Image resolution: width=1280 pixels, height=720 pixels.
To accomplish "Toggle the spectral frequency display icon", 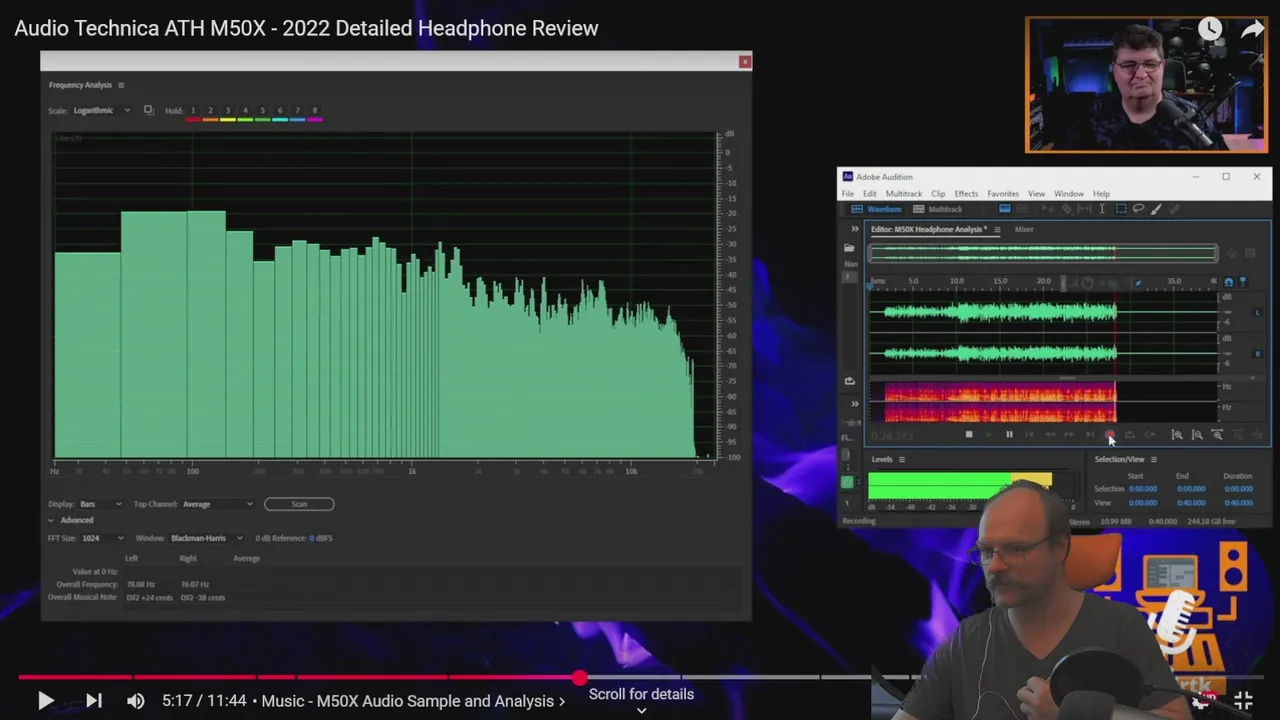I will [x=1005, y=209].
